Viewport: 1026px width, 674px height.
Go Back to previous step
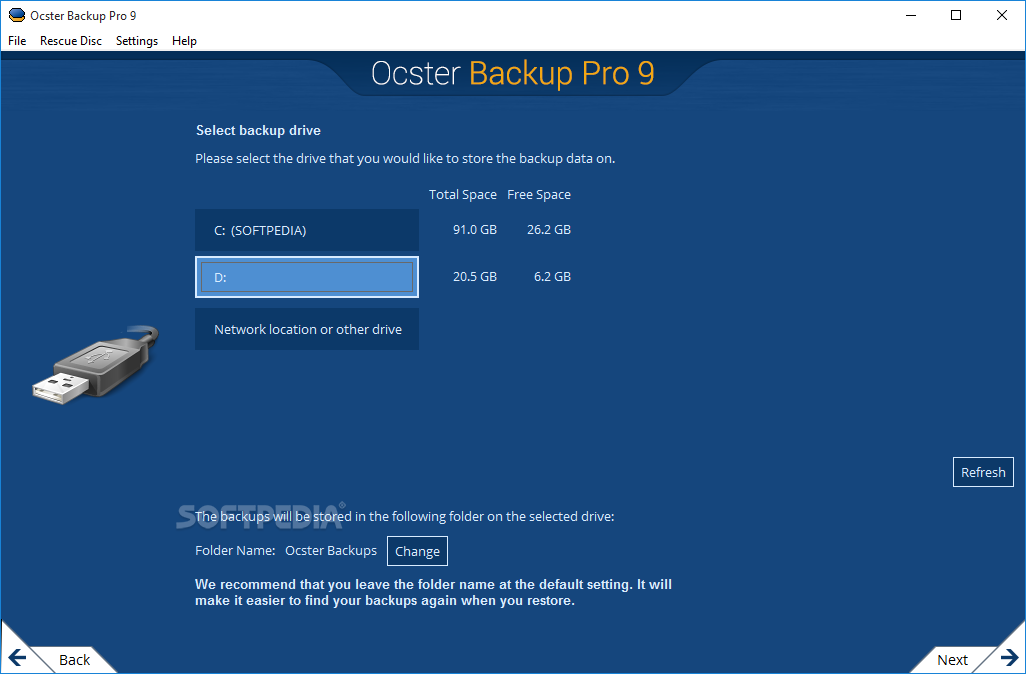74,660
